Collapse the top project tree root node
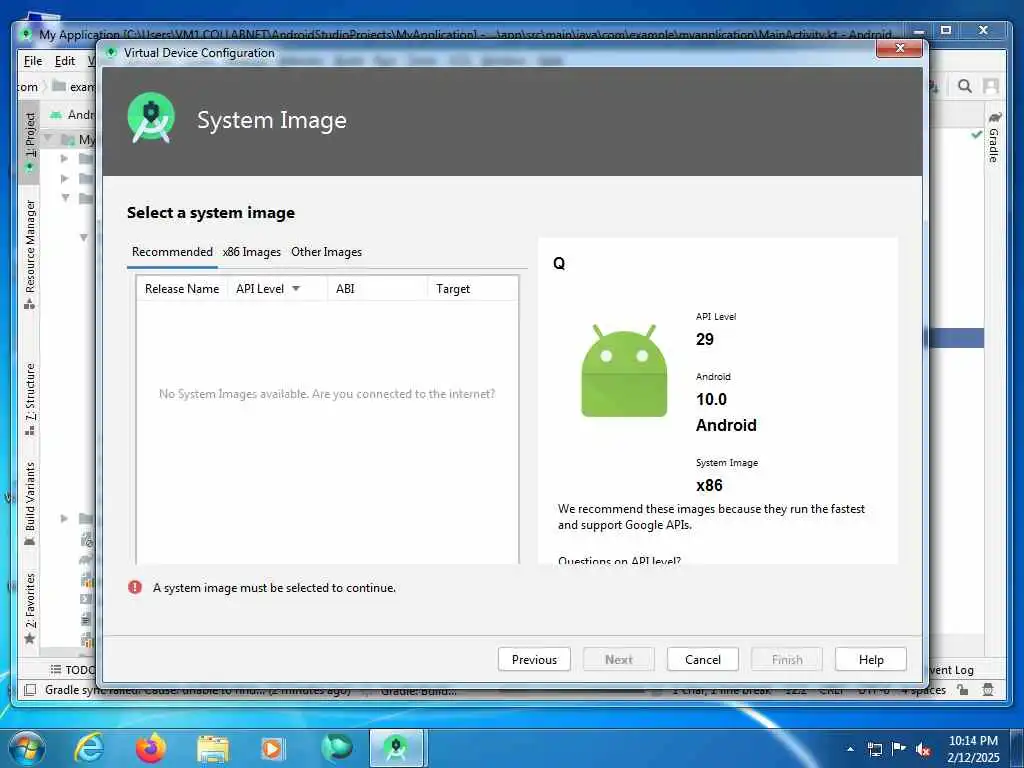 tap(48, 138)
